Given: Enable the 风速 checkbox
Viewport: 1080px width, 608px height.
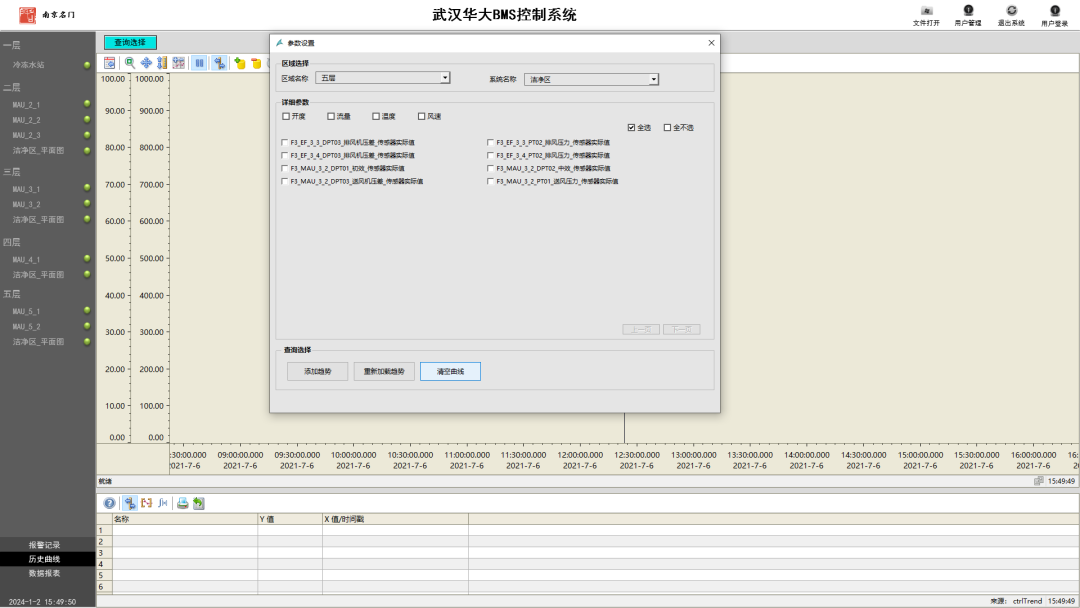Looking at the screenshot, I should pyautogui.click(x=422, y=116).
